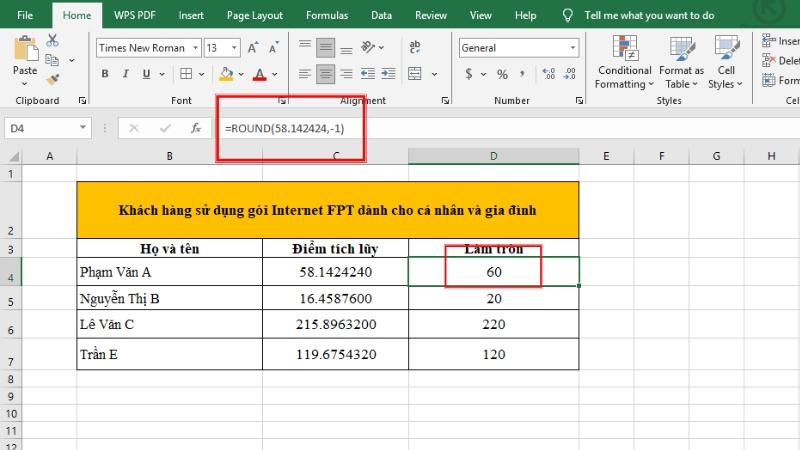Viewport: 800px width, 450px height.
Task: Click the formula bar with ROUND formula
Action: (508, 128)
